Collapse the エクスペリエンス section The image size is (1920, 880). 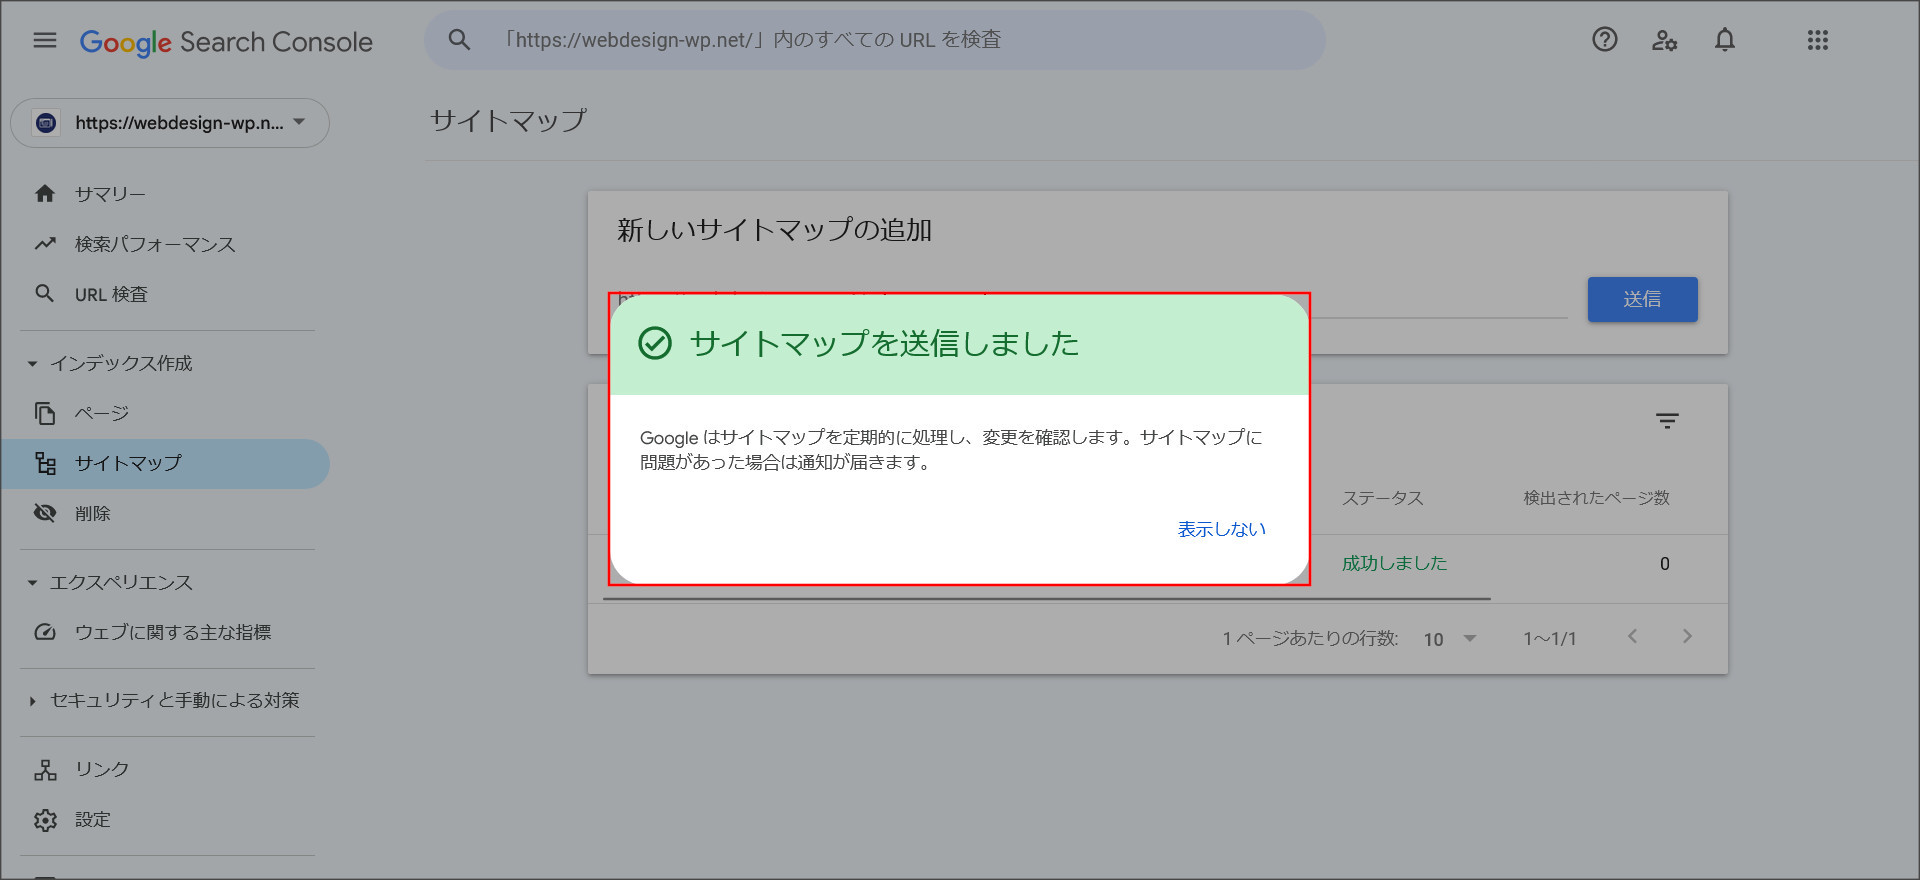(x=32, y=583)
